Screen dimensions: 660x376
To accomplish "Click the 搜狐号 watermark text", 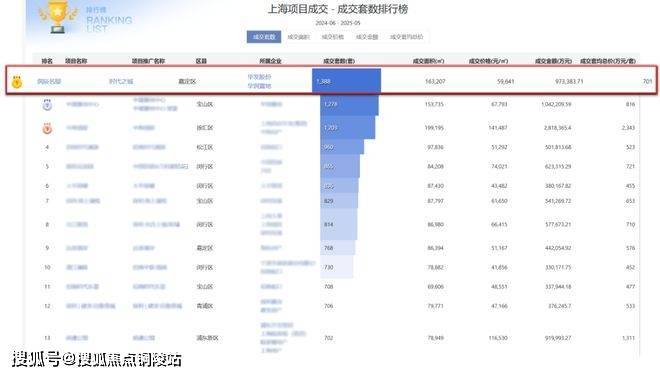I will tap(37, 359).
